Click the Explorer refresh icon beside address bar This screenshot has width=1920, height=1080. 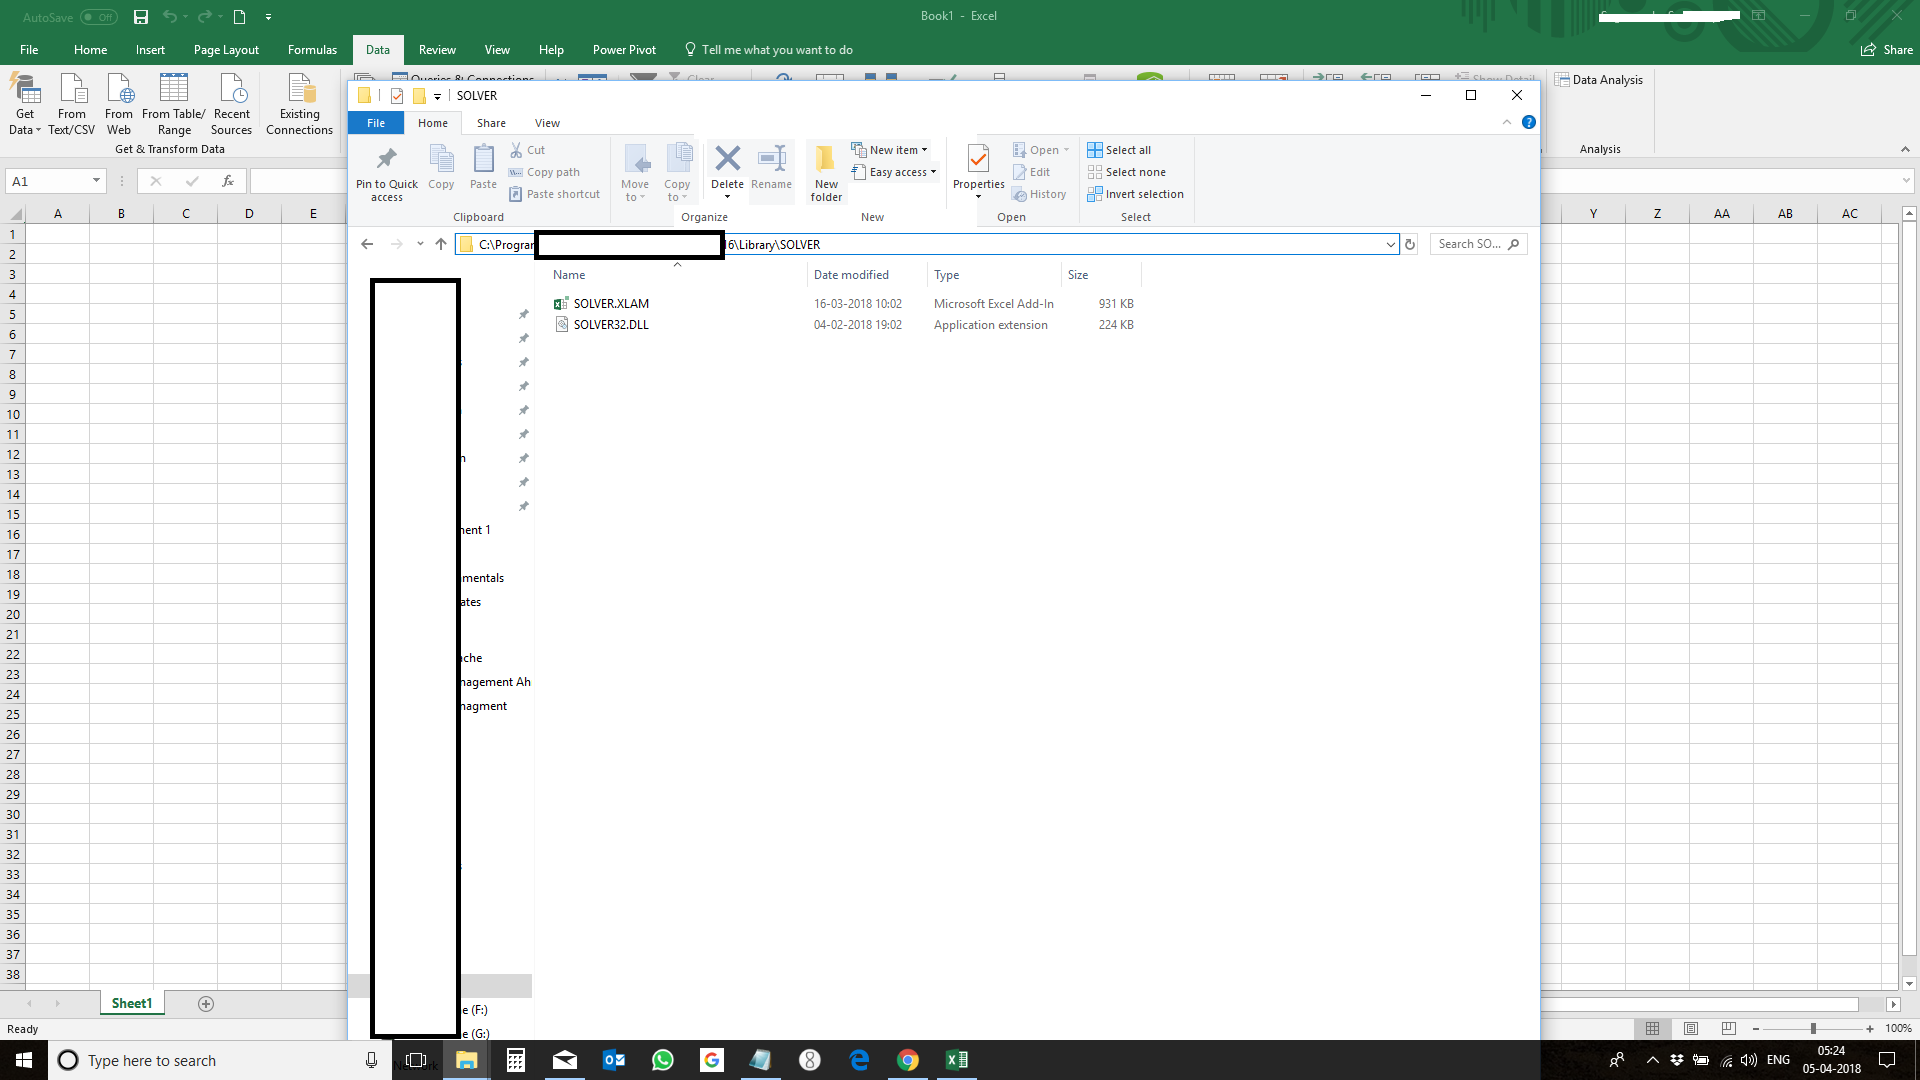click(1410, 245)
